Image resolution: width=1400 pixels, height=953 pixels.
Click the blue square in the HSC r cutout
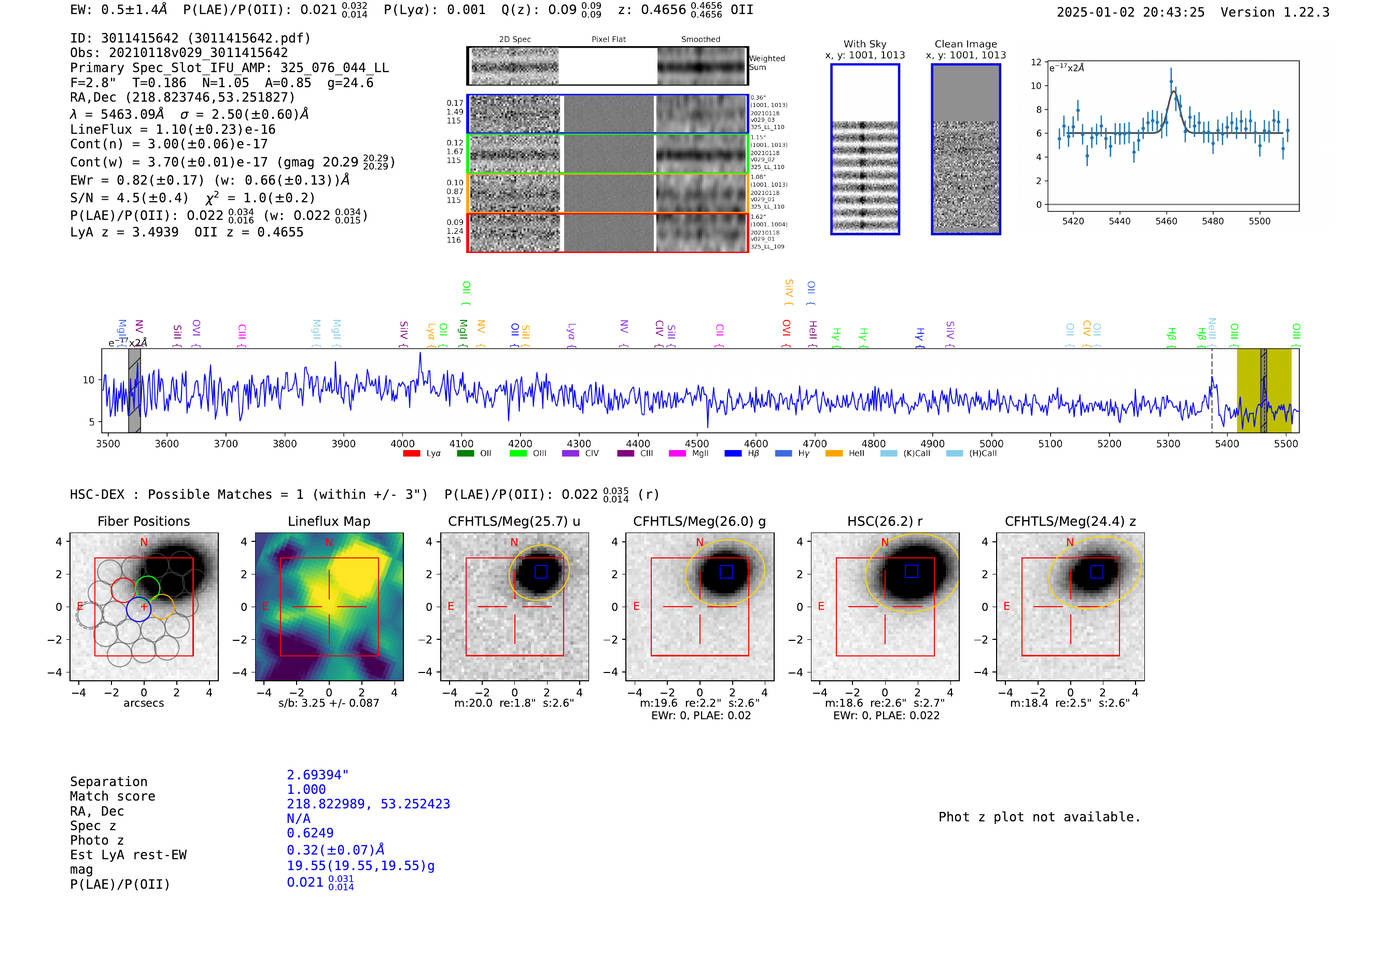pos(911,572)
